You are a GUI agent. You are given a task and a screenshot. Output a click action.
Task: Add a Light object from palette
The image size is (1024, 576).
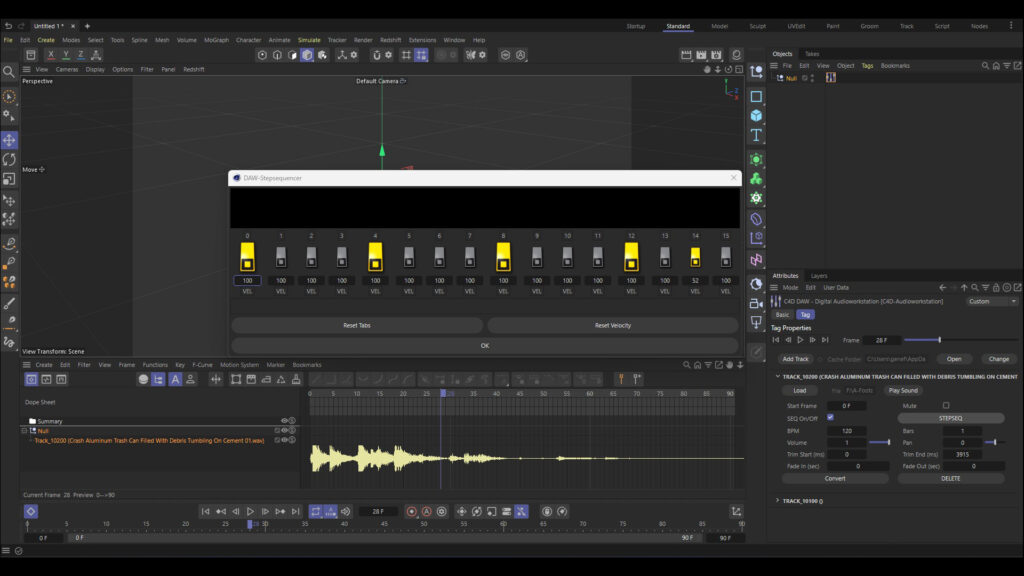click(756, 323)
